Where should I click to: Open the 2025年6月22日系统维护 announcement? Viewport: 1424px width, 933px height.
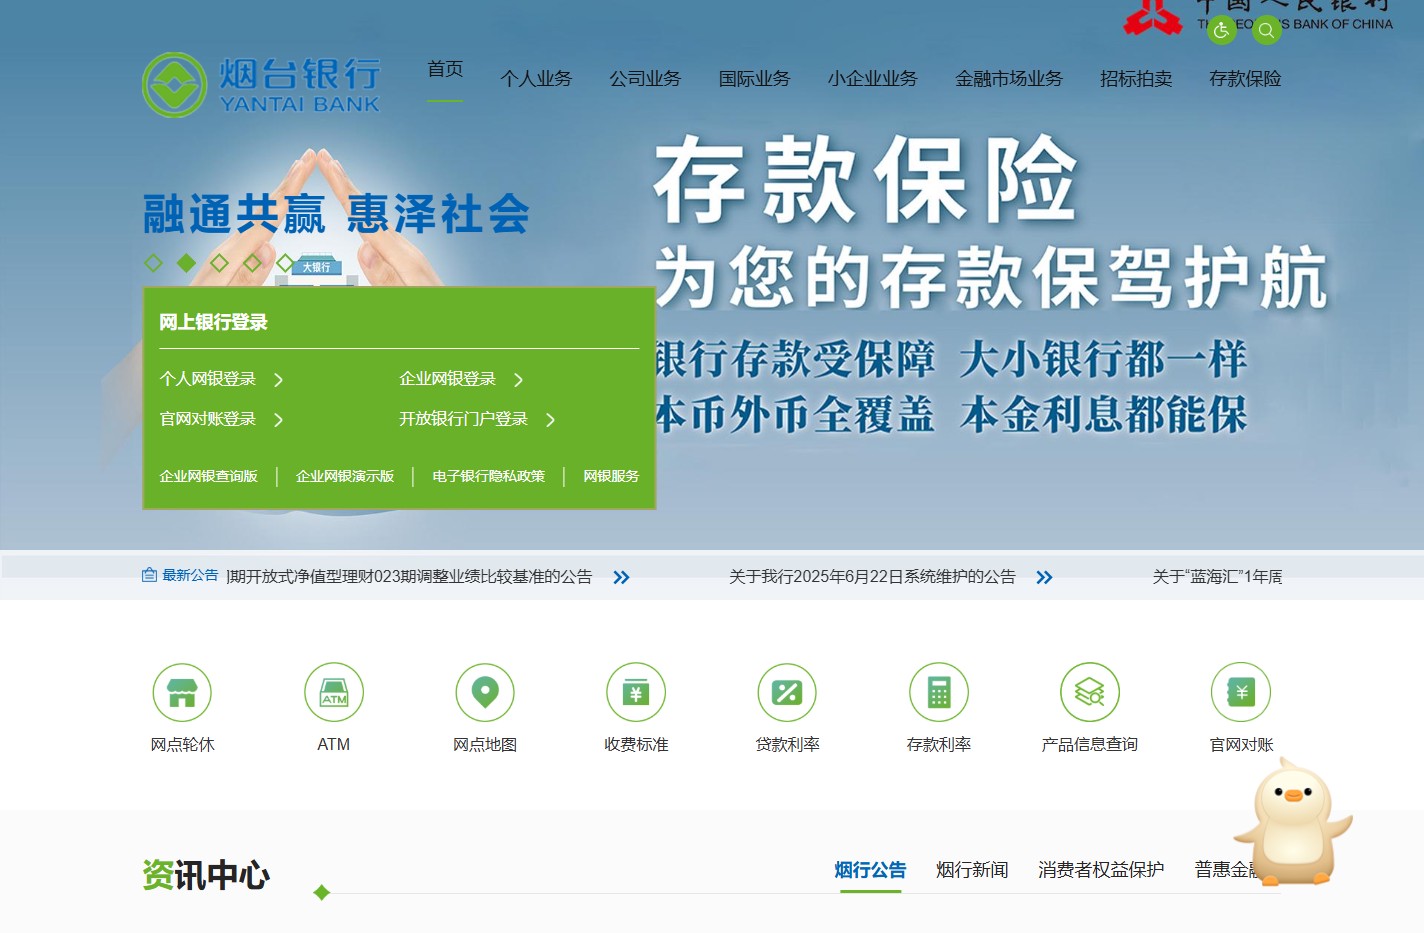[872, 577]
